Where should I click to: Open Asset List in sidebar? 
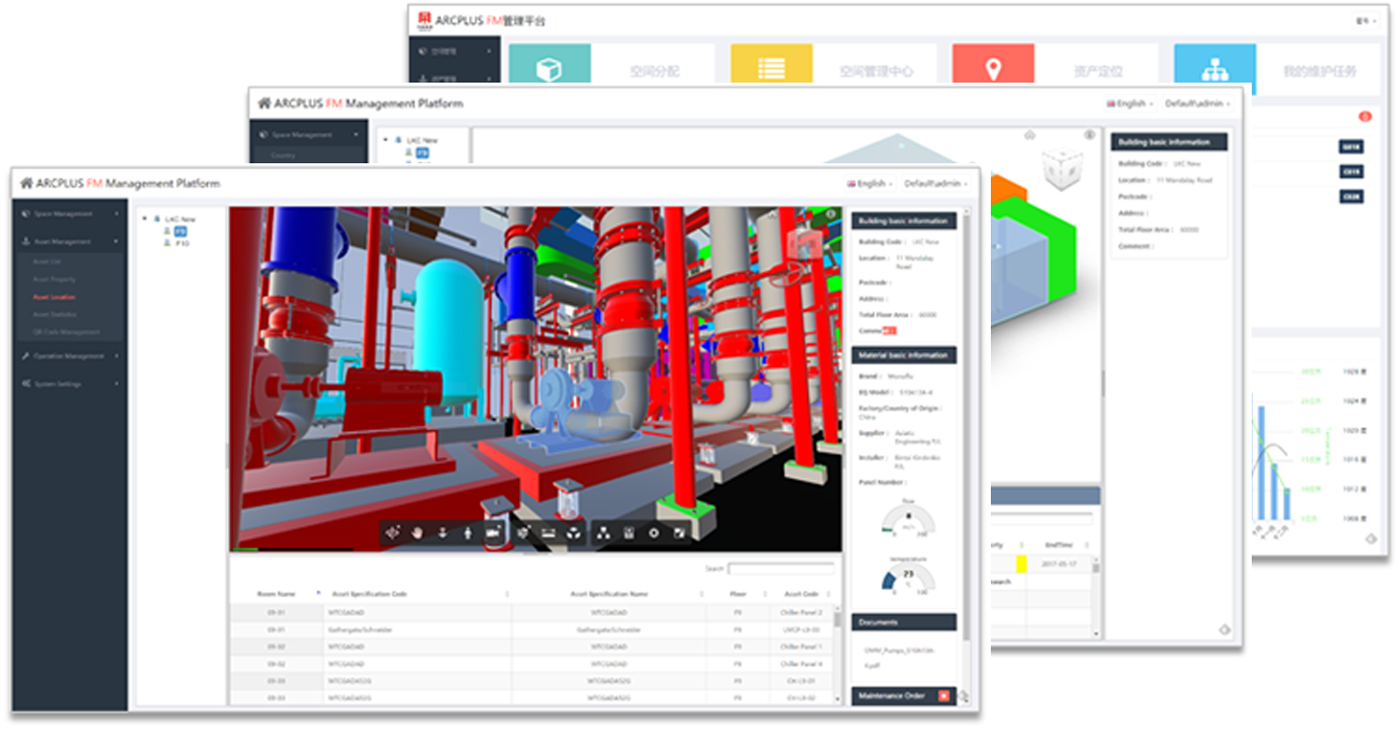click(47, 261)
